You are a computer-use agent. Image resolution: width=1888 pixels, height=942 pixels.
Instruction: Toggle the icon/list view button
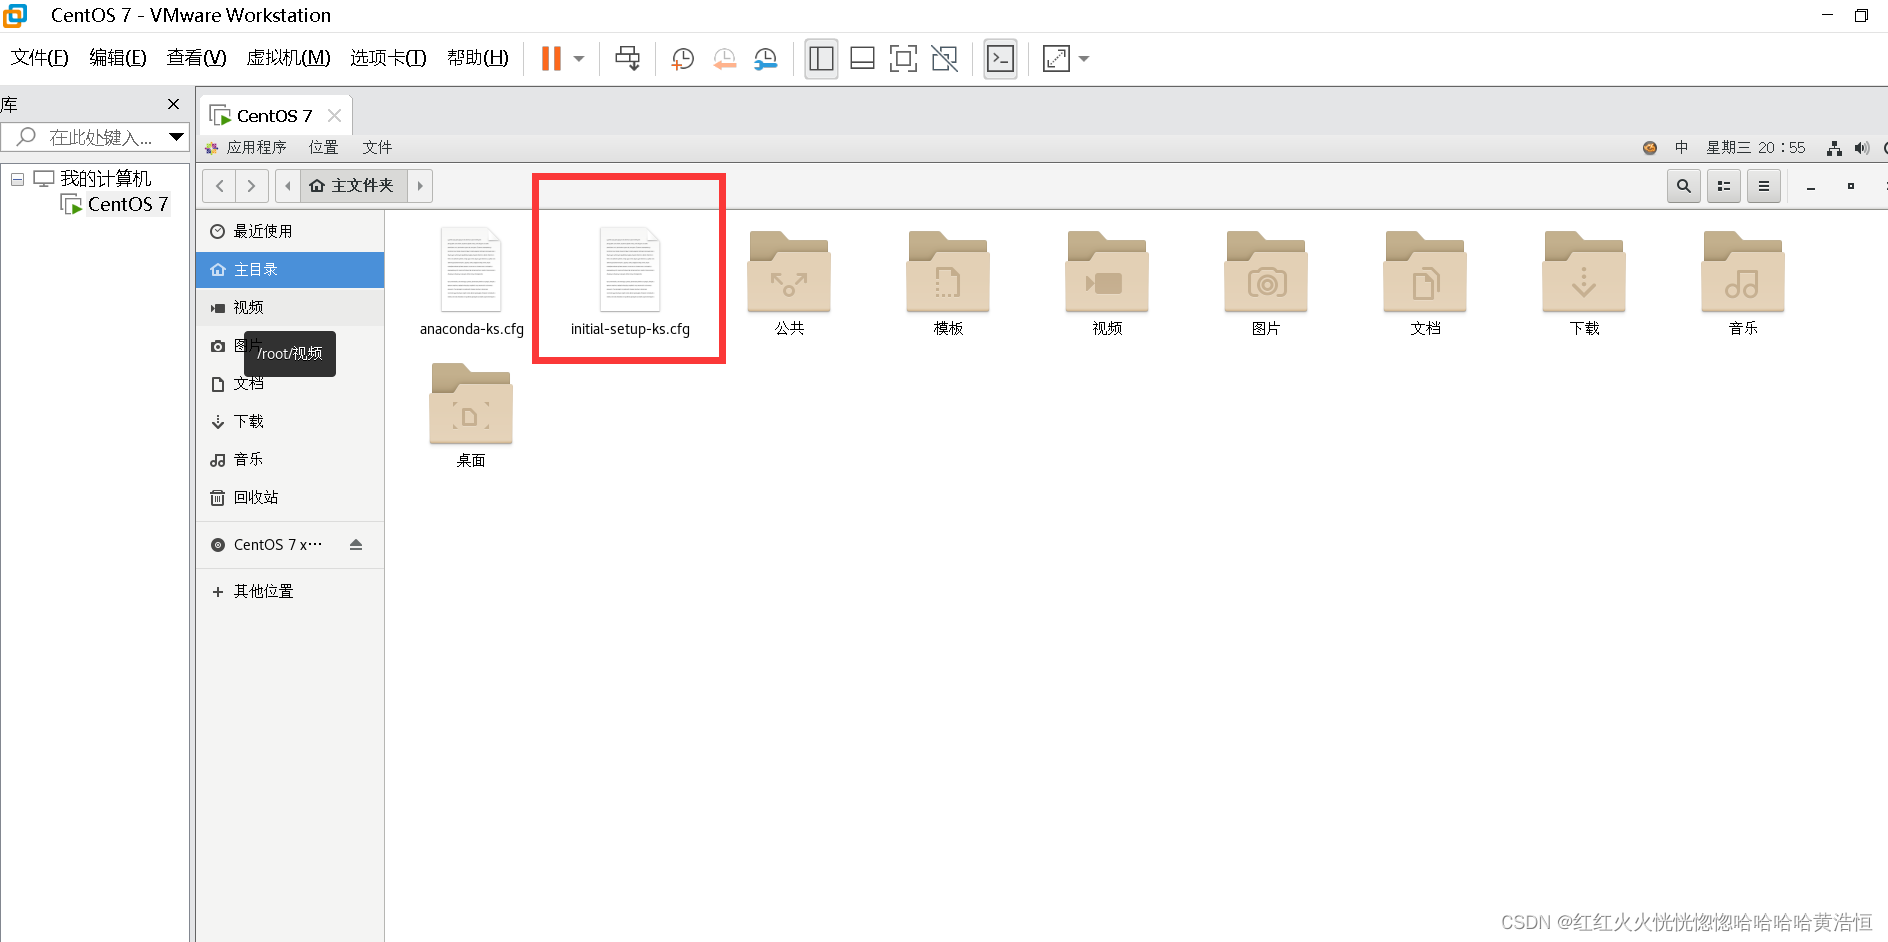pyautogui.click(x=1724, y=186)
